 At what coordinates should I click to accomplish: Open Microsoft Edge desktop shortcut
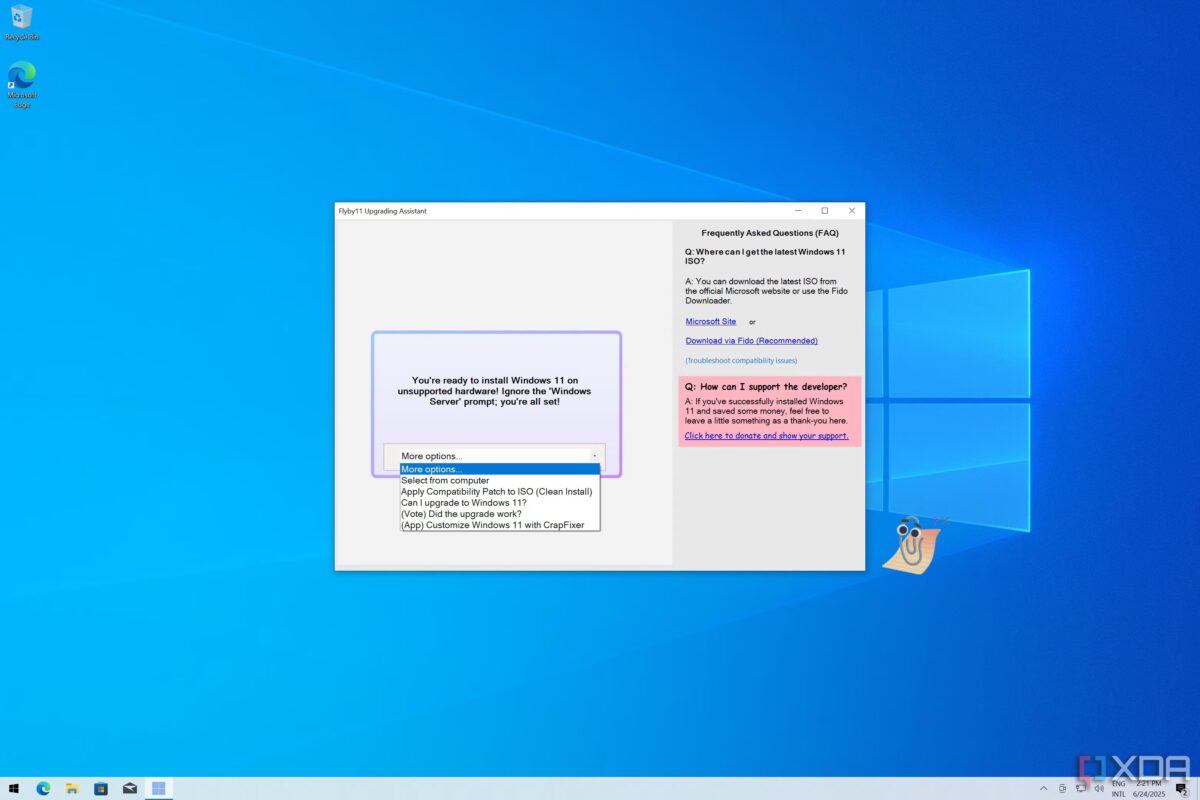21,79
